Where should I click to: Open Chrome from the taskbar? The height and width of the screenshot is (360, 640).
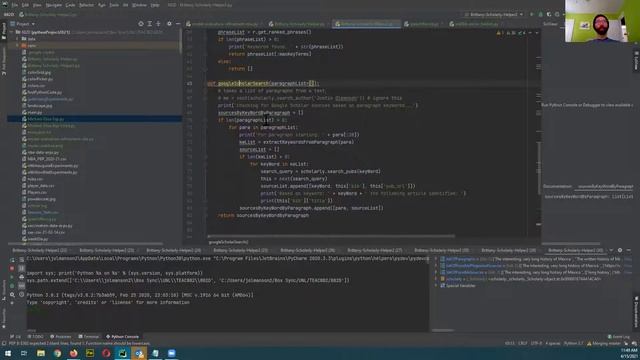pyautogui.click(x=57, y=353)
